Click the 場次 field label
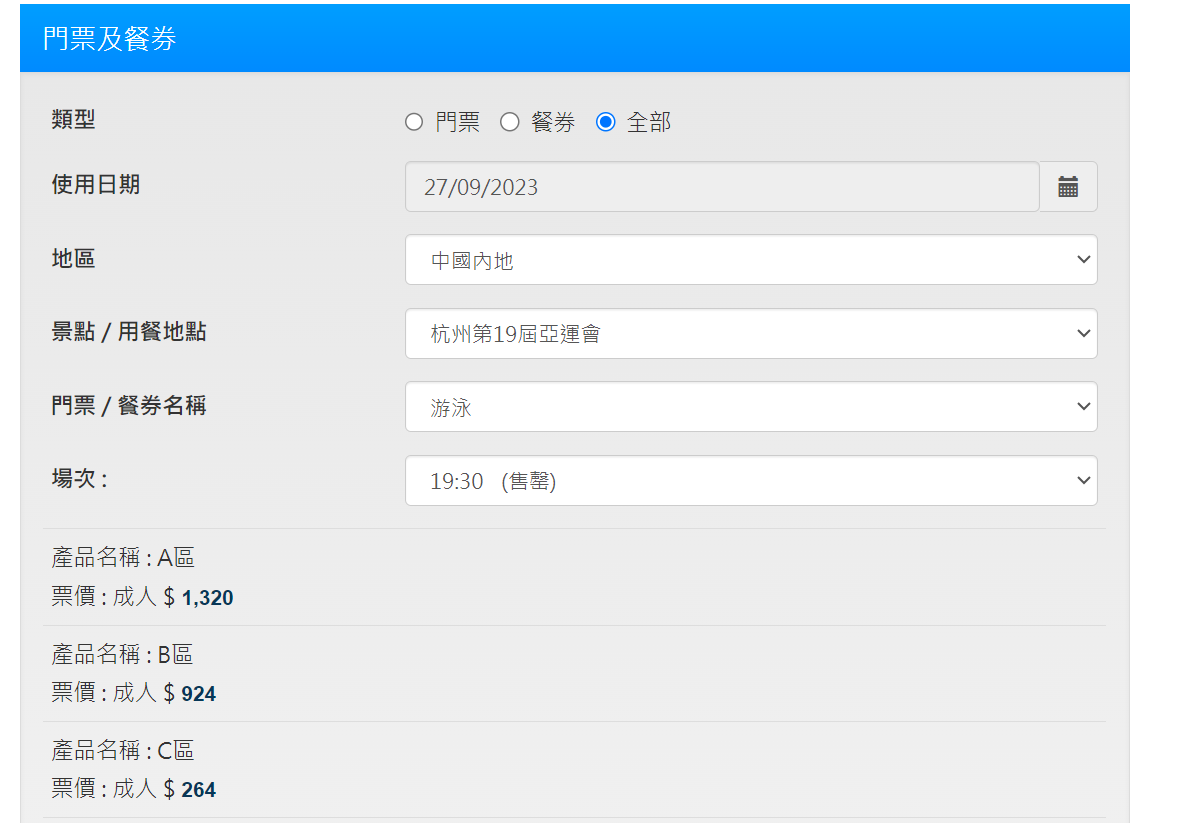1198x823 pixels. click(79, 479)
